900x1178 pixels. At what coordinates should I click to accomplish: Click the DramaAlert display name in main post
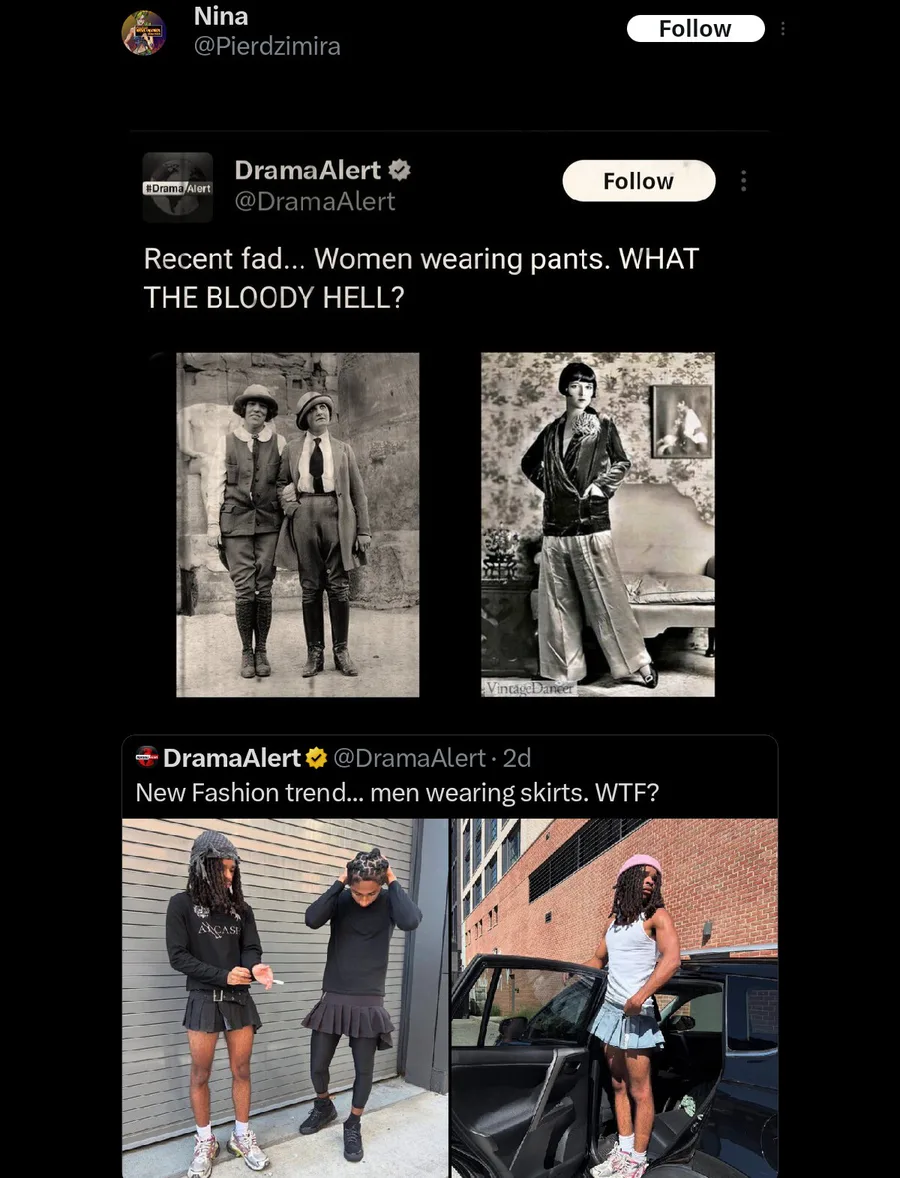308,171
